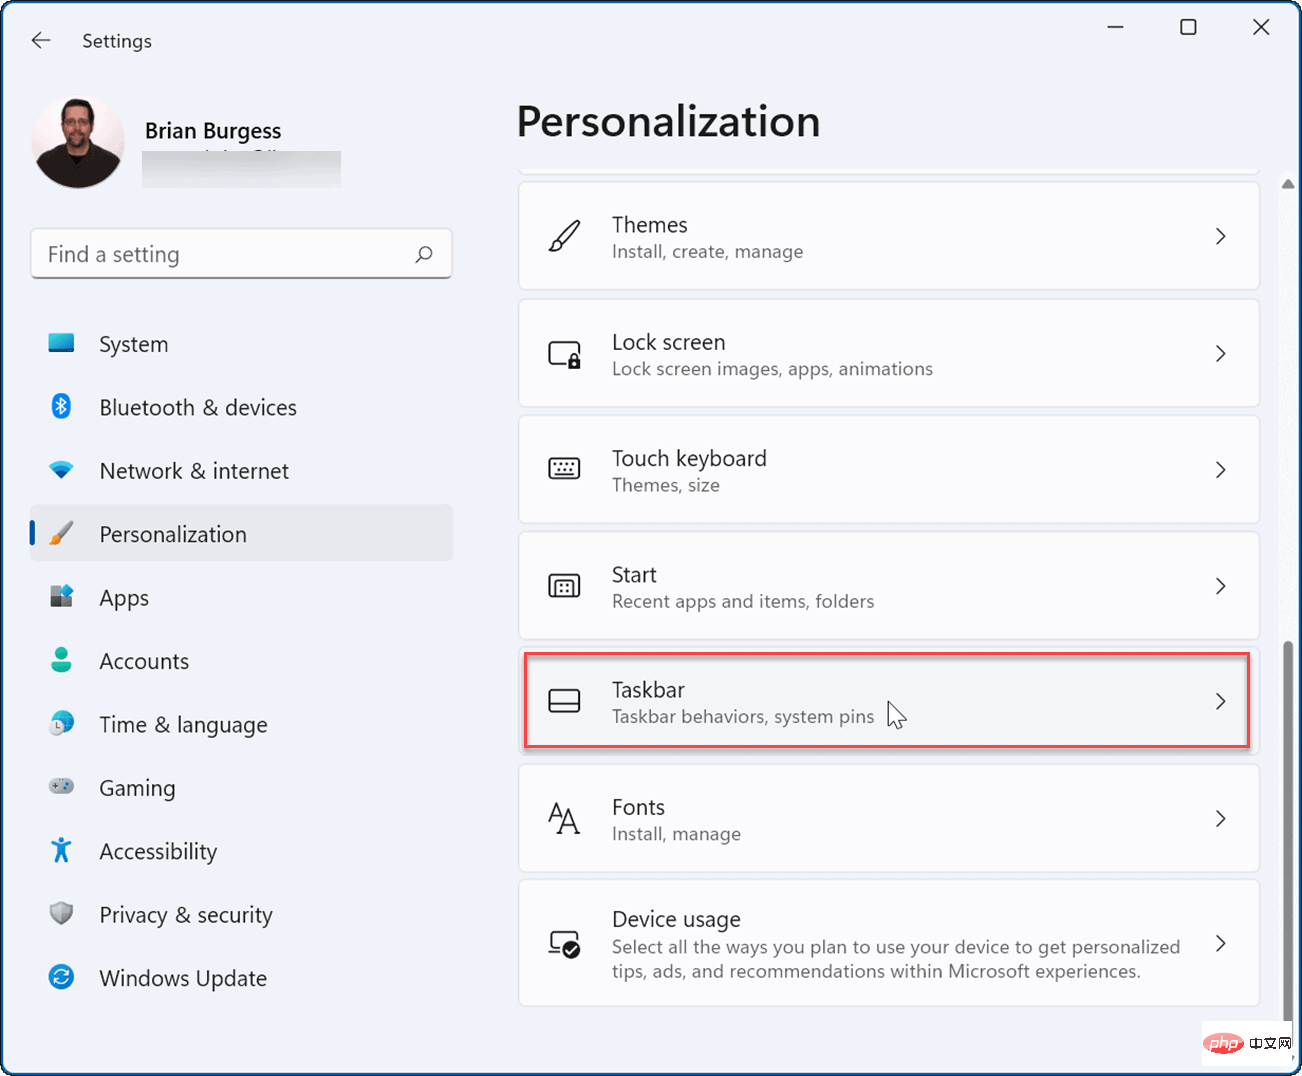Open the Device usage title
This screenshot has width=1302, height=1076.
click(x=676, y=920)
